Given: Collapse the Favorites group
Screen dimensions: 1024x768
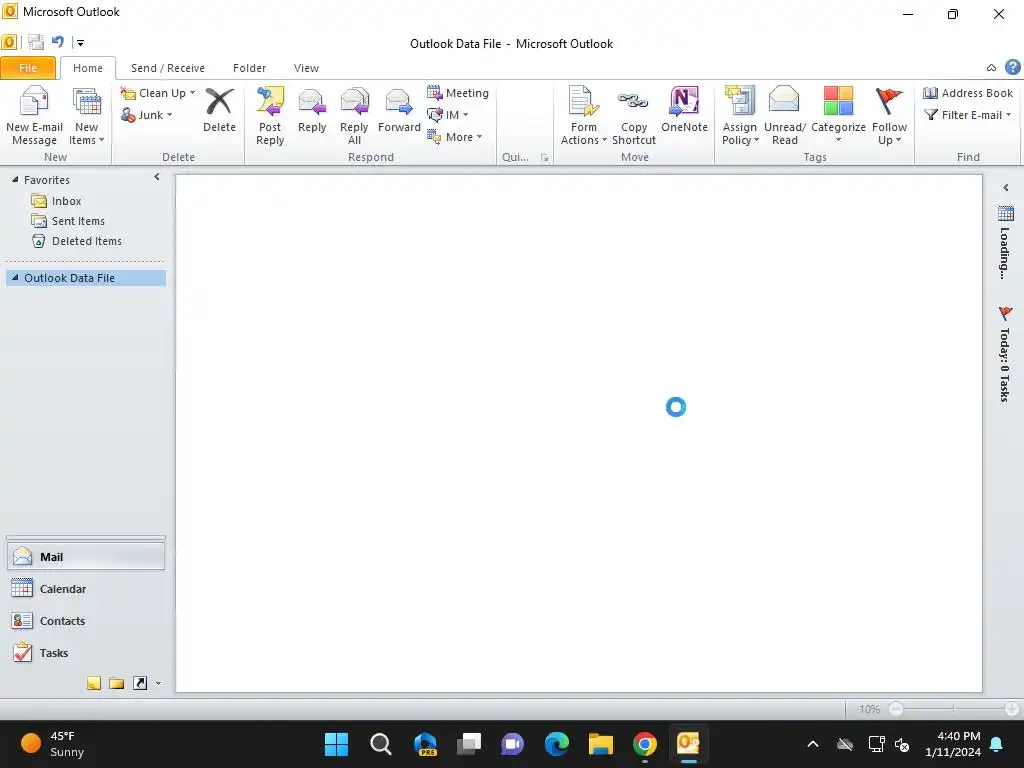Looking at the screenshot, I should (15, 180).
